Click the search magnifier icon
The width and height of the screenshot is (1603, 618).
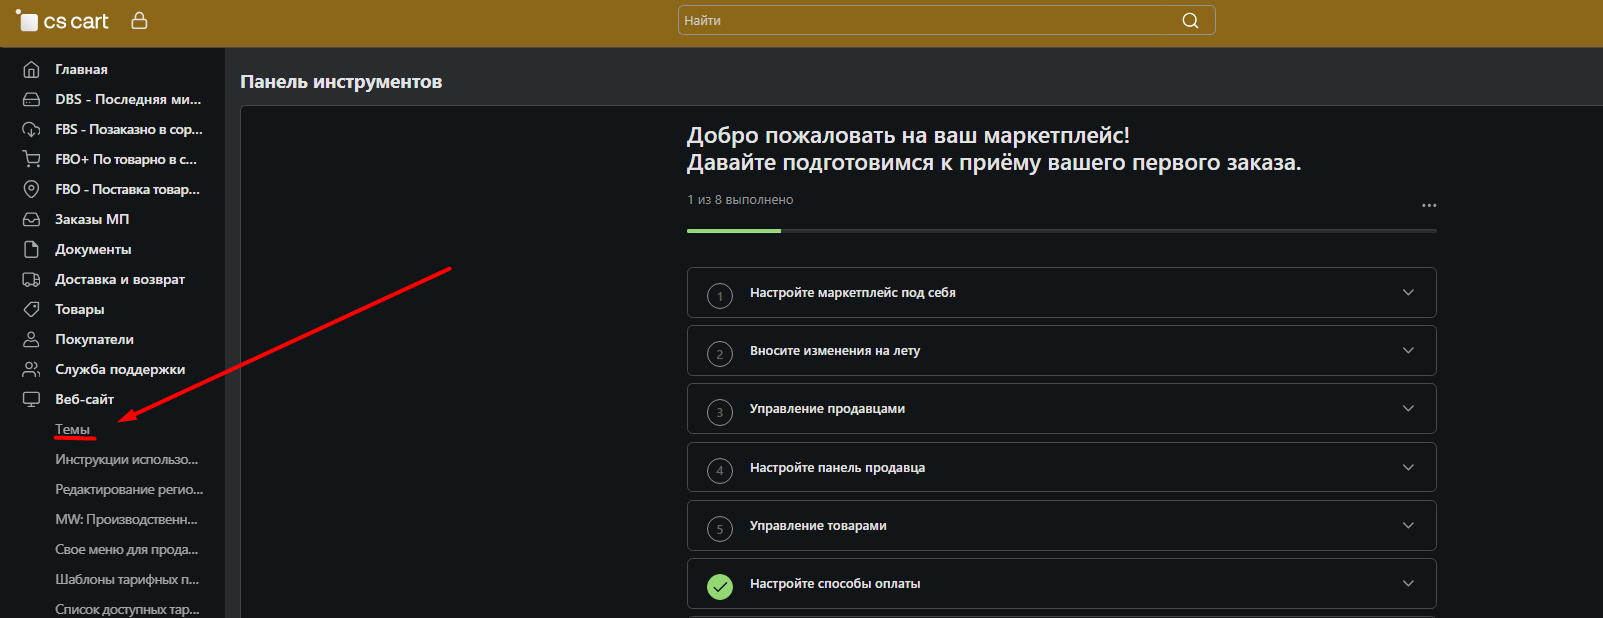tap(1190, 20)
